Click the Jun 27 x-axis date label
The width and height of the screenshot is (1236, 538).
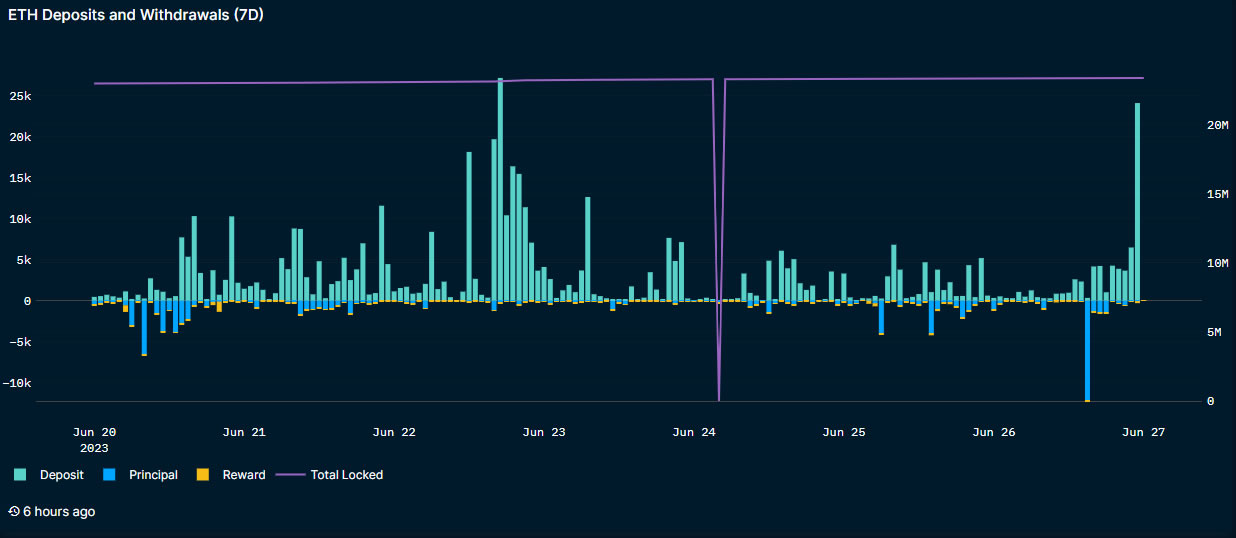click(x=1144, y=432)
